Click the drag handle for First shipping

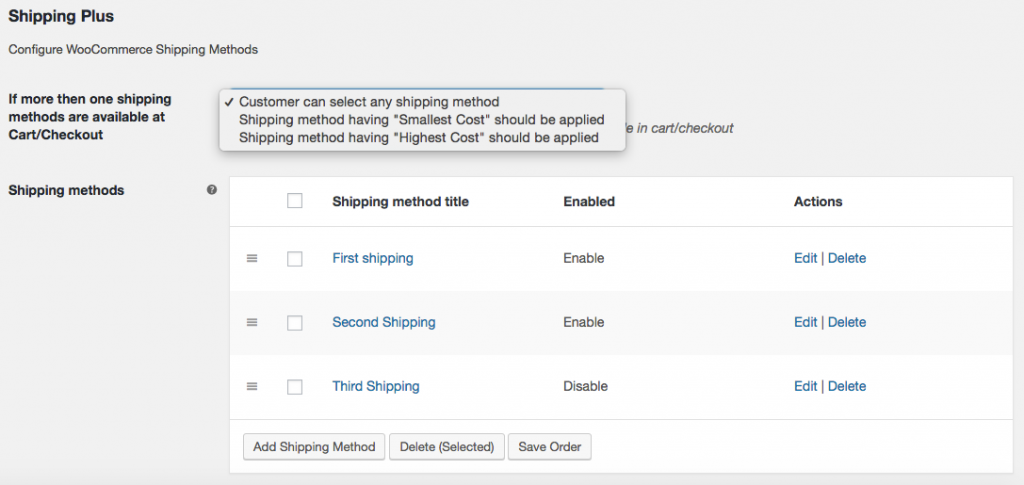252,258
